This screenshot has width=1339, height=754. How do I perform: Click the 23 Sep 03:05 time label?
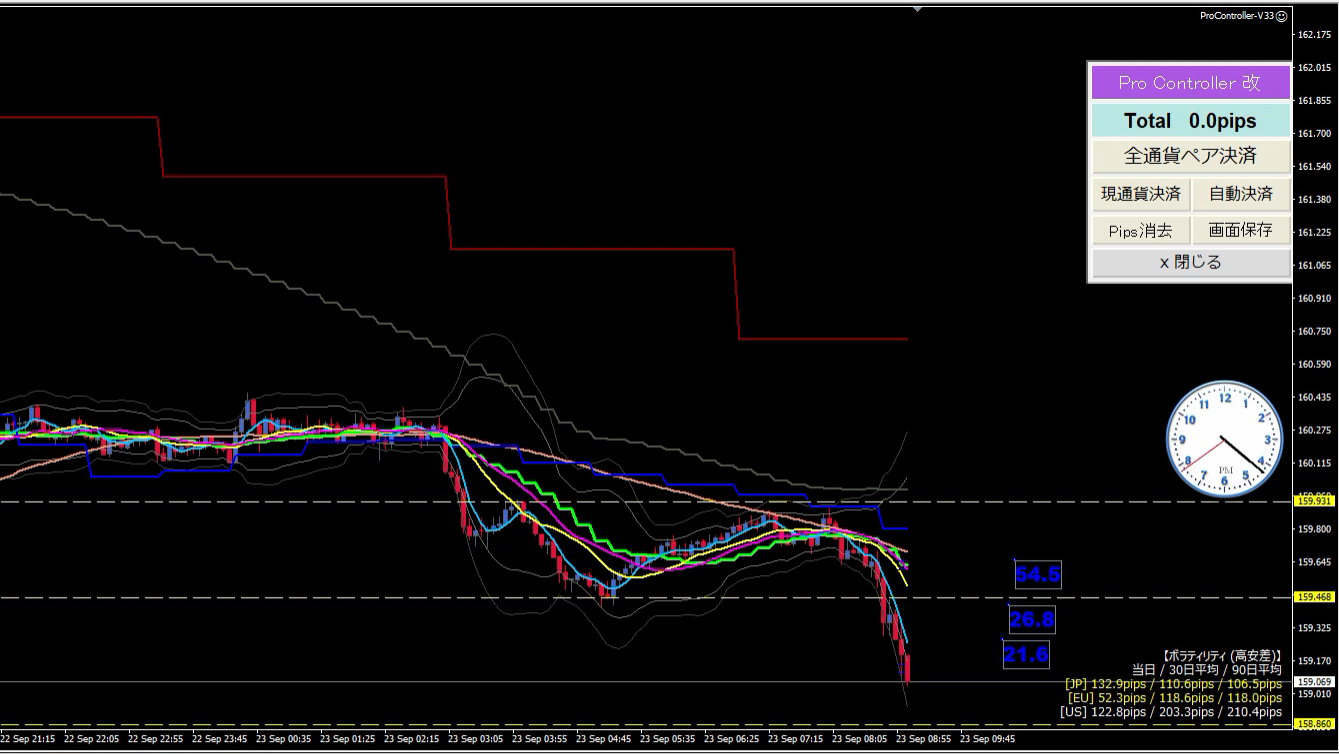(x=478, y=740)
